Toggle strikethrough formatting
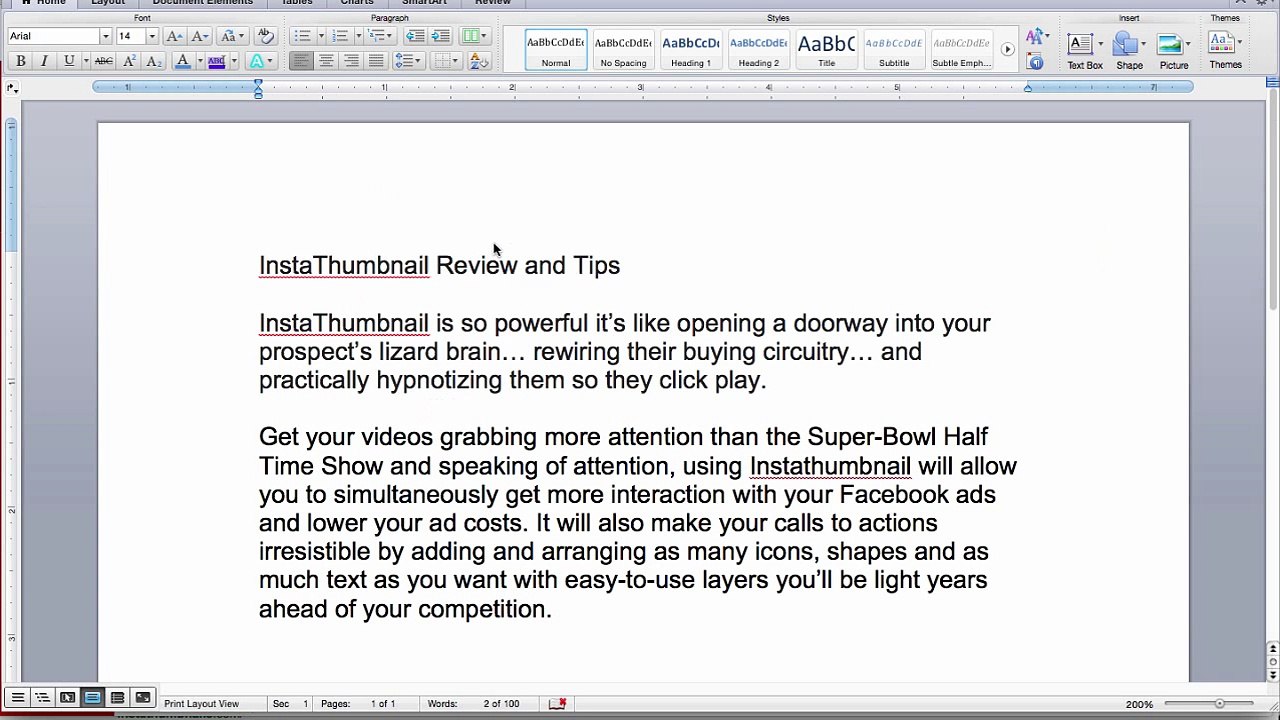Image resolution: width=1280 pixels, height=720 pixels. click(103, 62)
